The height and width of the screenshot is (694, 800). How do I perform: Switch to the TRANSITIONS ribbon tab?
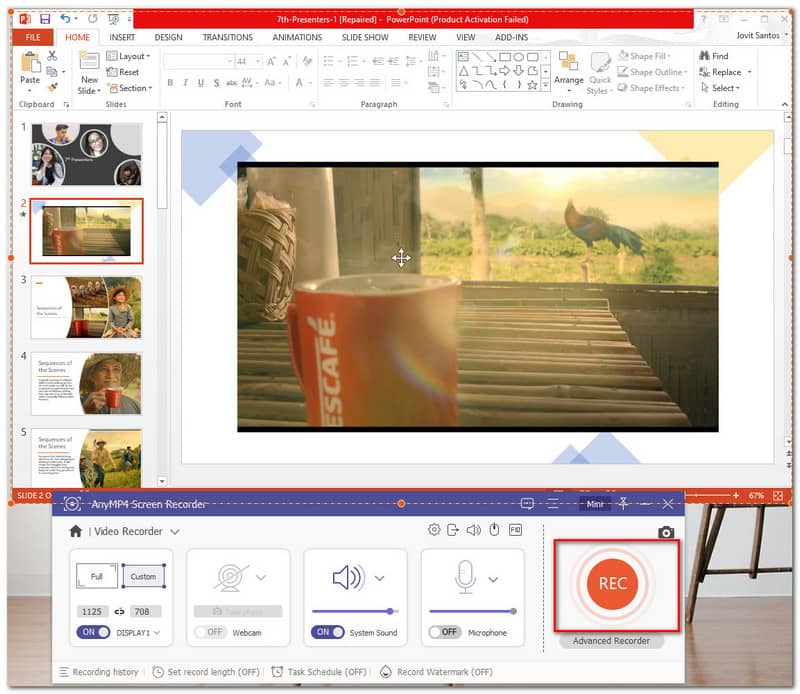click(227, 37)
